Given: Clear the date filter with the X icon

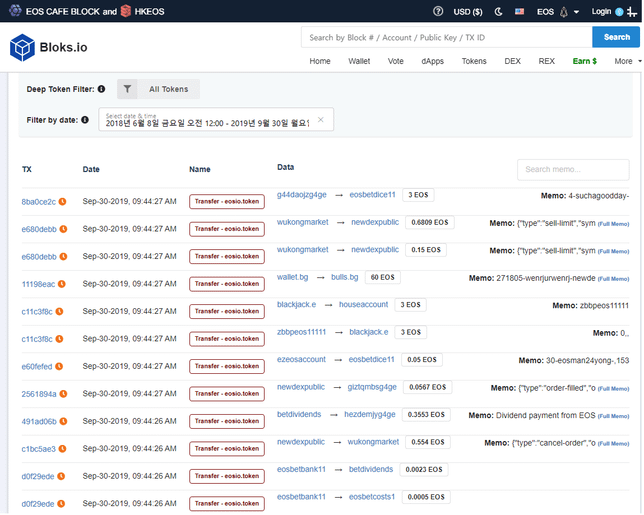Looking at the screenshot, I should click(x=320, y=119).
